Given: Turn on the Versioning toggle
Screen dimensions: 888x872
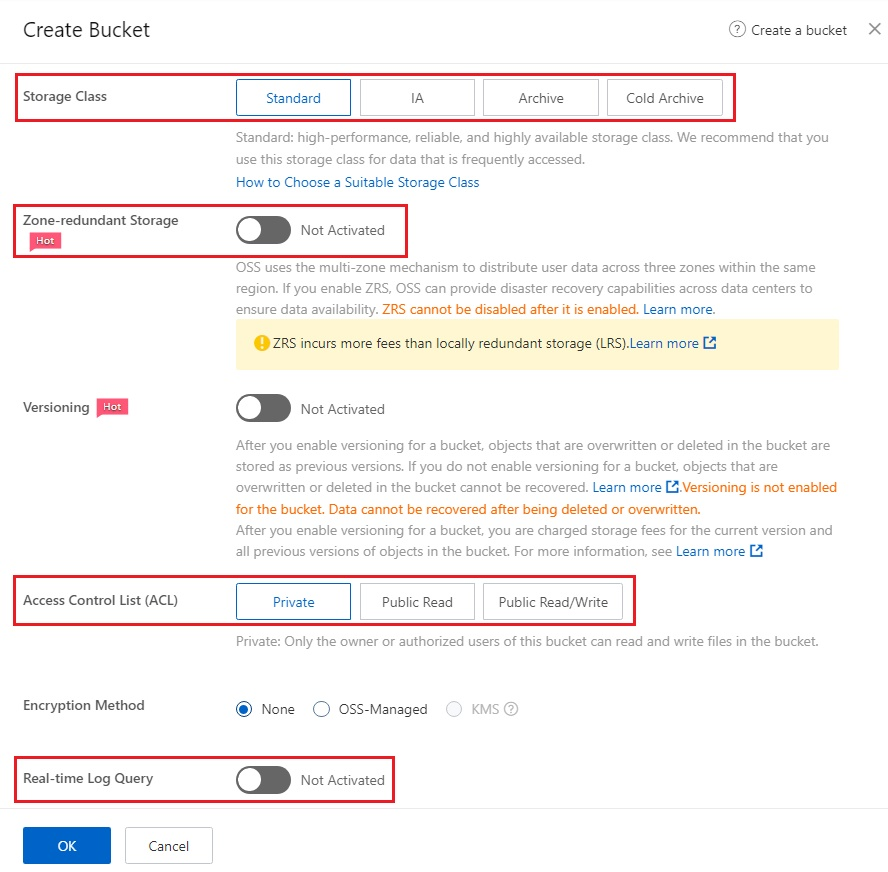Looking at the screenshot, I should click(263, 408).
